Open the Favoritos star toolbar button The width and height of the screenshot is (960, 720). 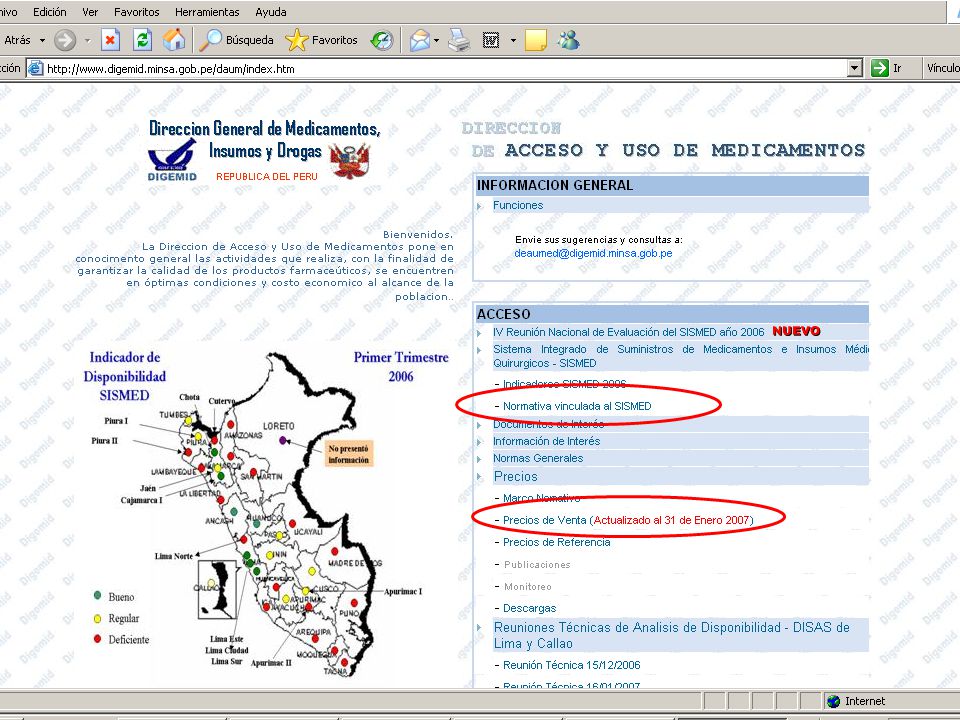[x=321, y=40]
